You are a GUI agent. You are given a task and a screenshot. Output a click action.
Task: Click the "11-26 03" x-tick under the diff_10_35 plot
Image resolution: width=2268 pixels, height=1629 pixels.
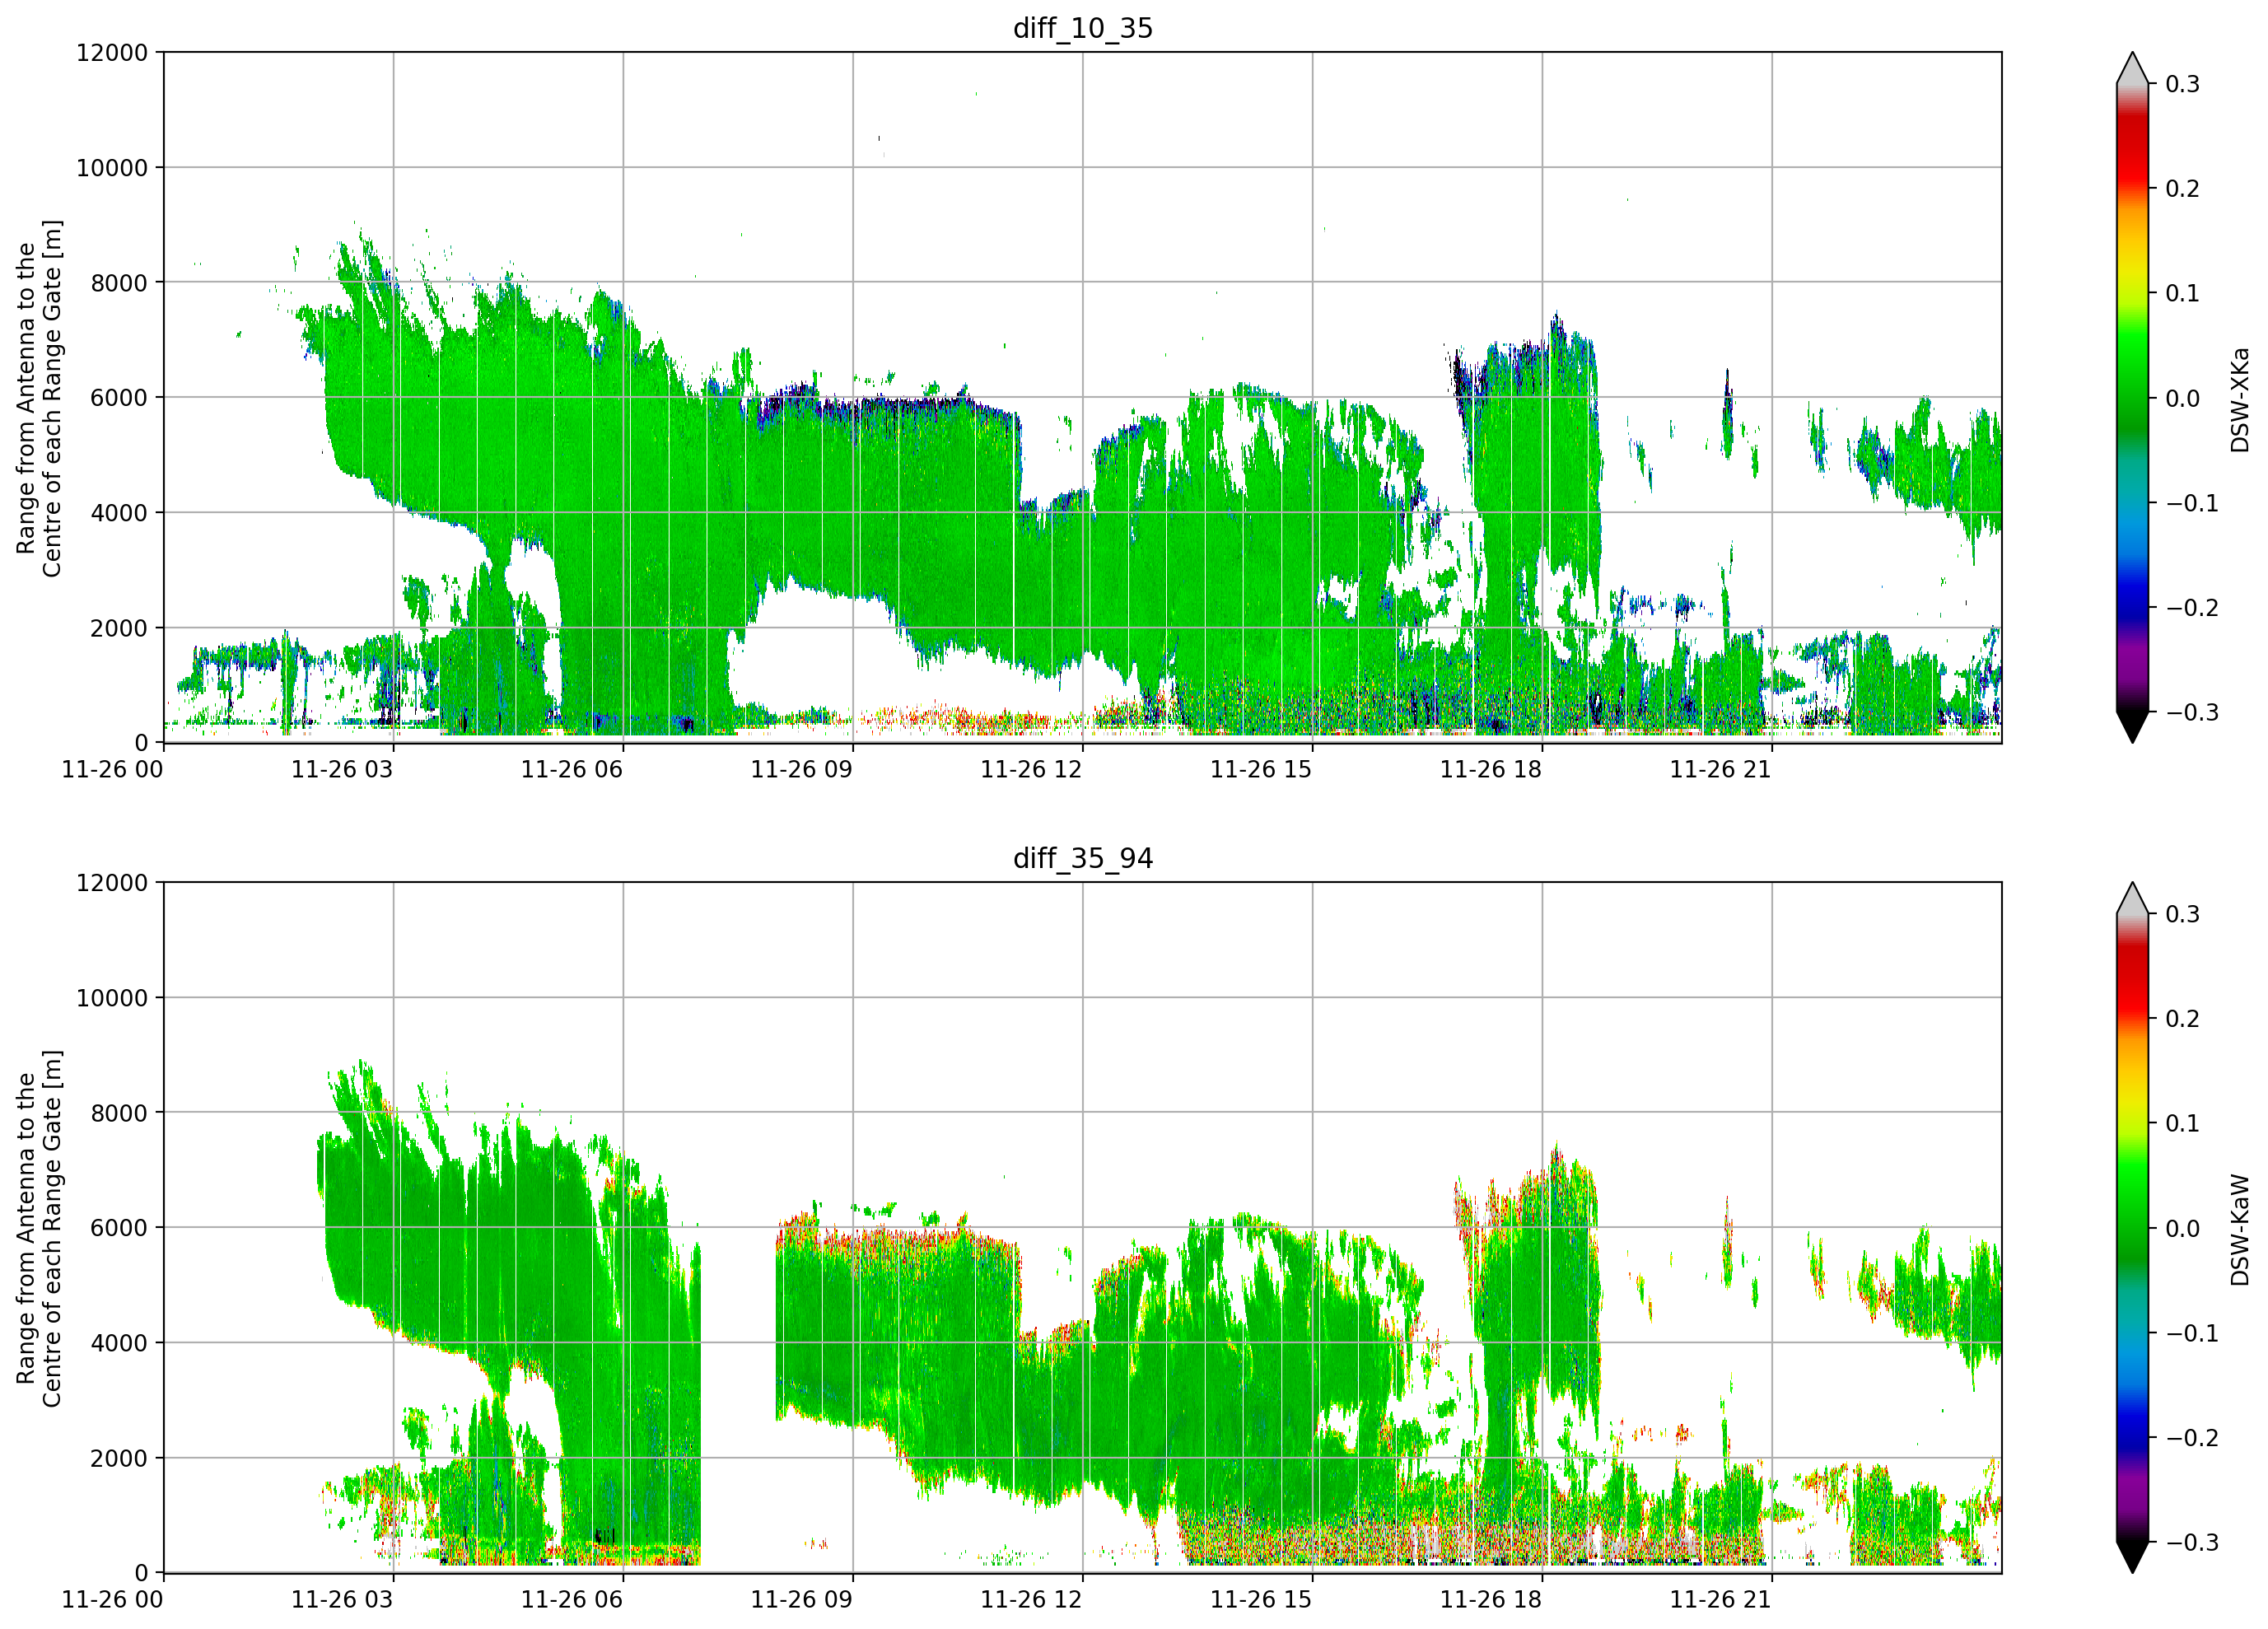(x=342, y=769)
